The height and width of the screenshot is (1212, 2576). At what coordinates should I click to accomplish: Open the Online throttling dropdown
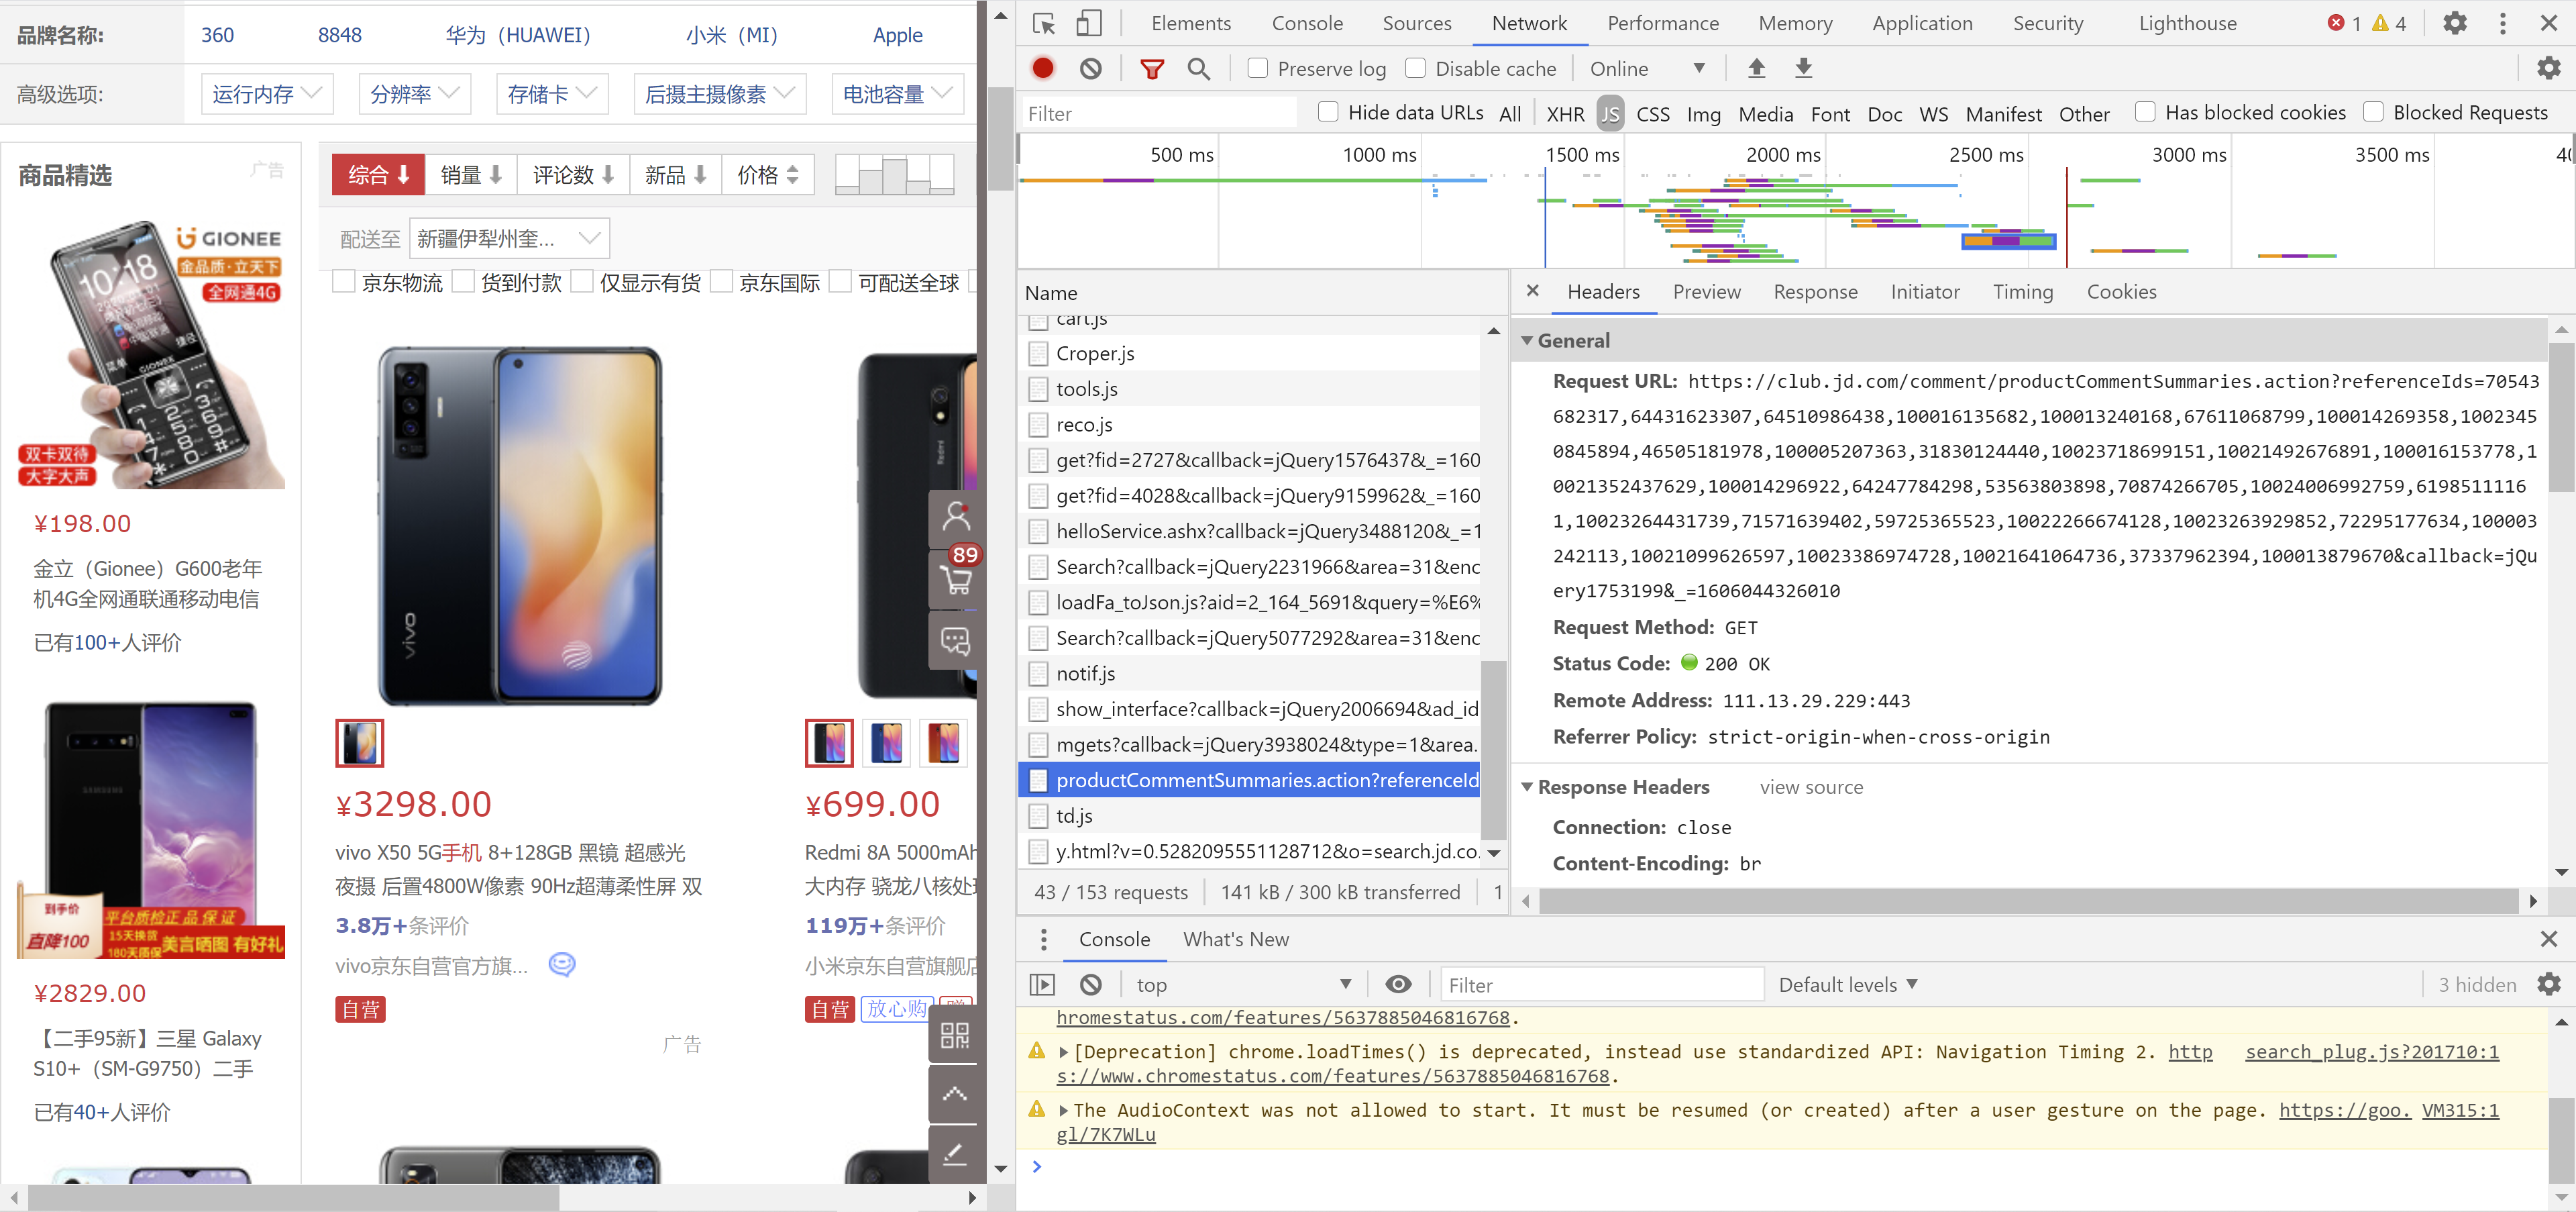coord(1646,68)
